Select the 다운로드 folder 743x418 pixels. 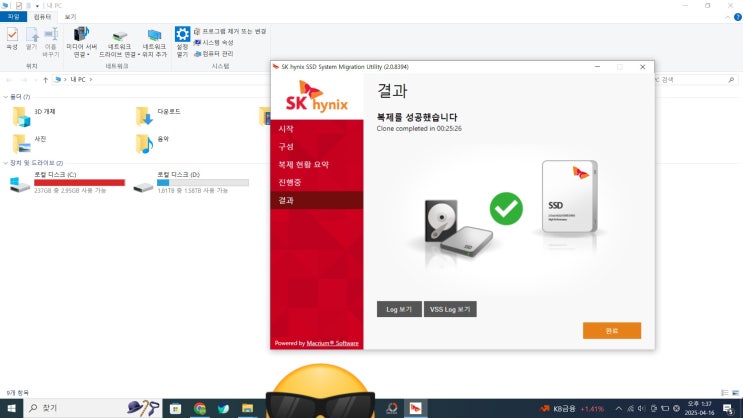pyautogui.click(x=158, y=116)
